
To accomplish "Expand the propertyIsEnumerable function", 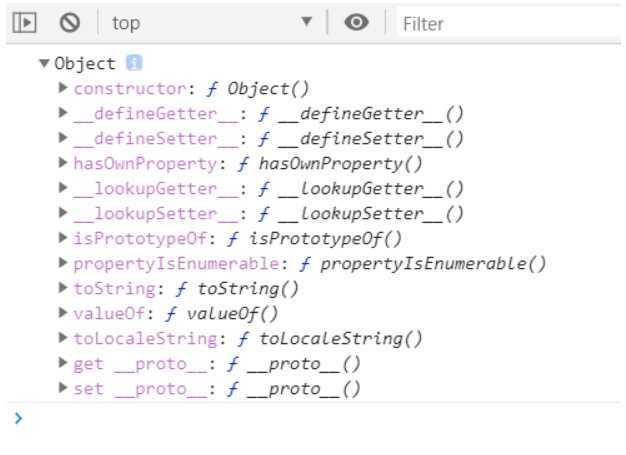I will click(x=64, y=264).
